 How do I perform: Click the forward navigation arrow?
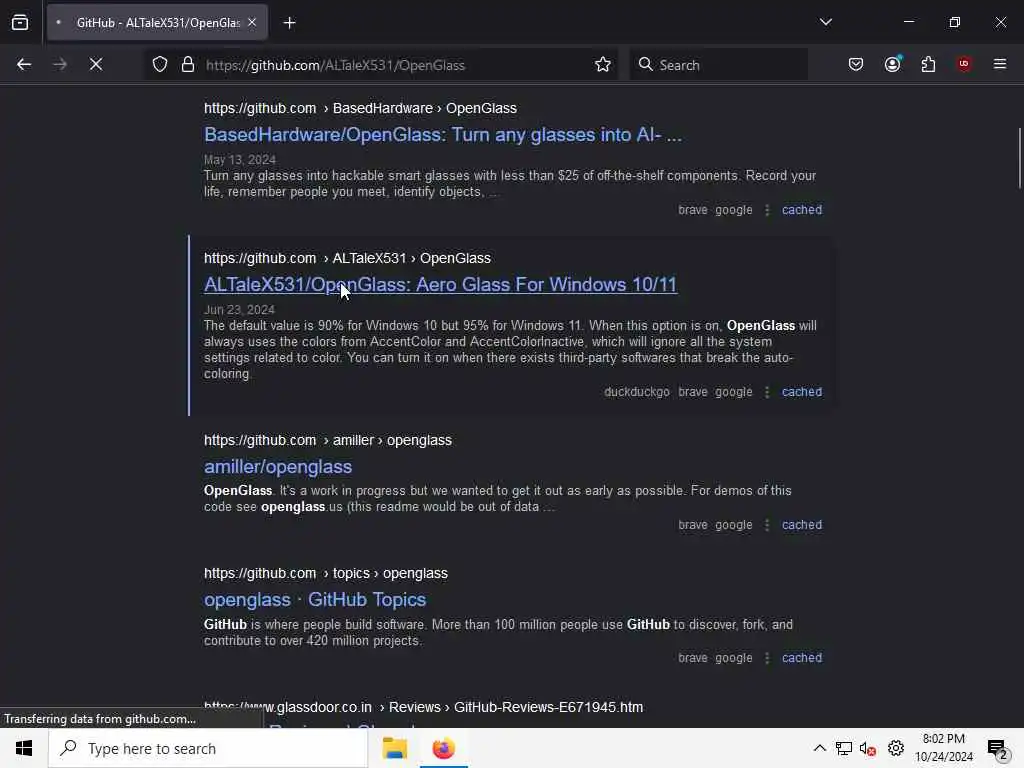59,65
